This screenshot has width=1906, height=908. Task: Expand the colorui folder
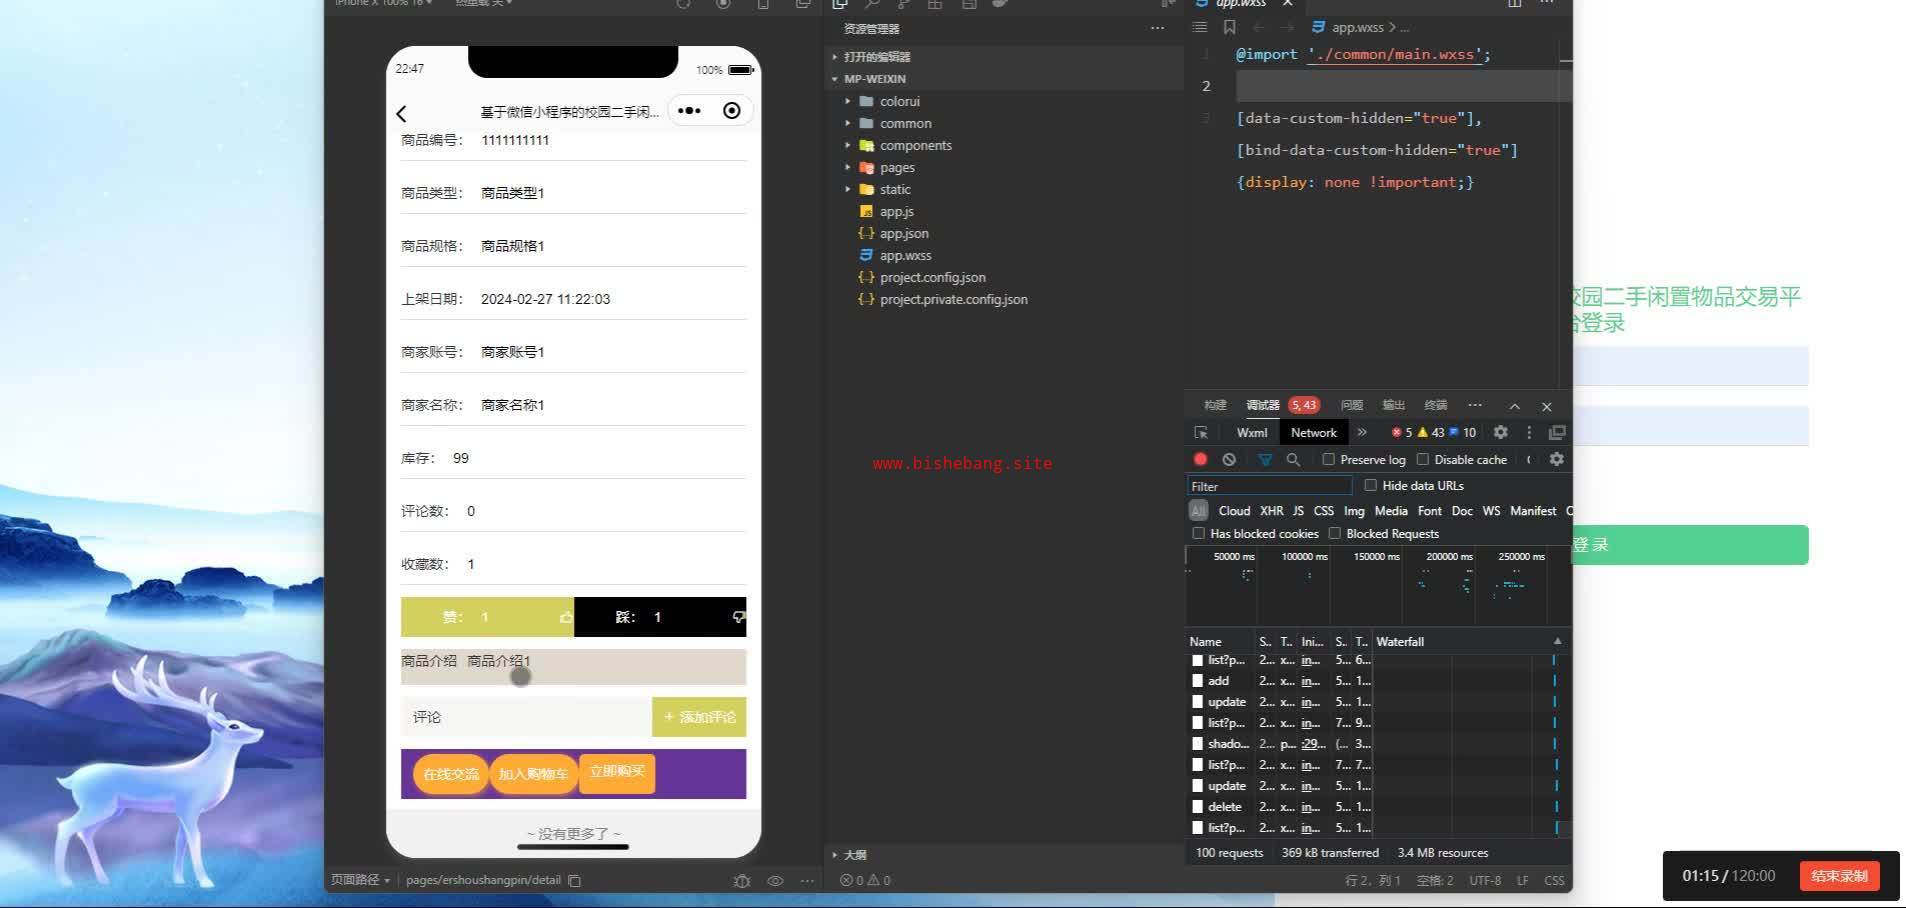(x=899, y=102)
